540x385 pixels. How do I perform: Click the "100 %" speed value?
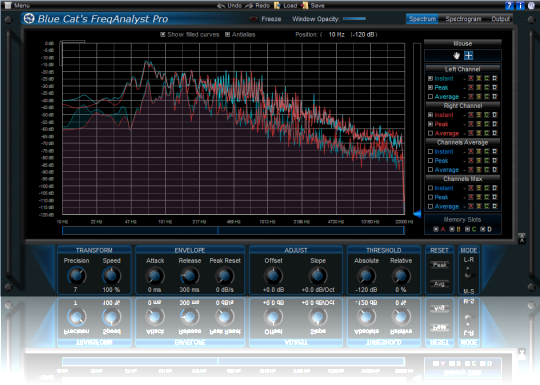pos(111,290)
